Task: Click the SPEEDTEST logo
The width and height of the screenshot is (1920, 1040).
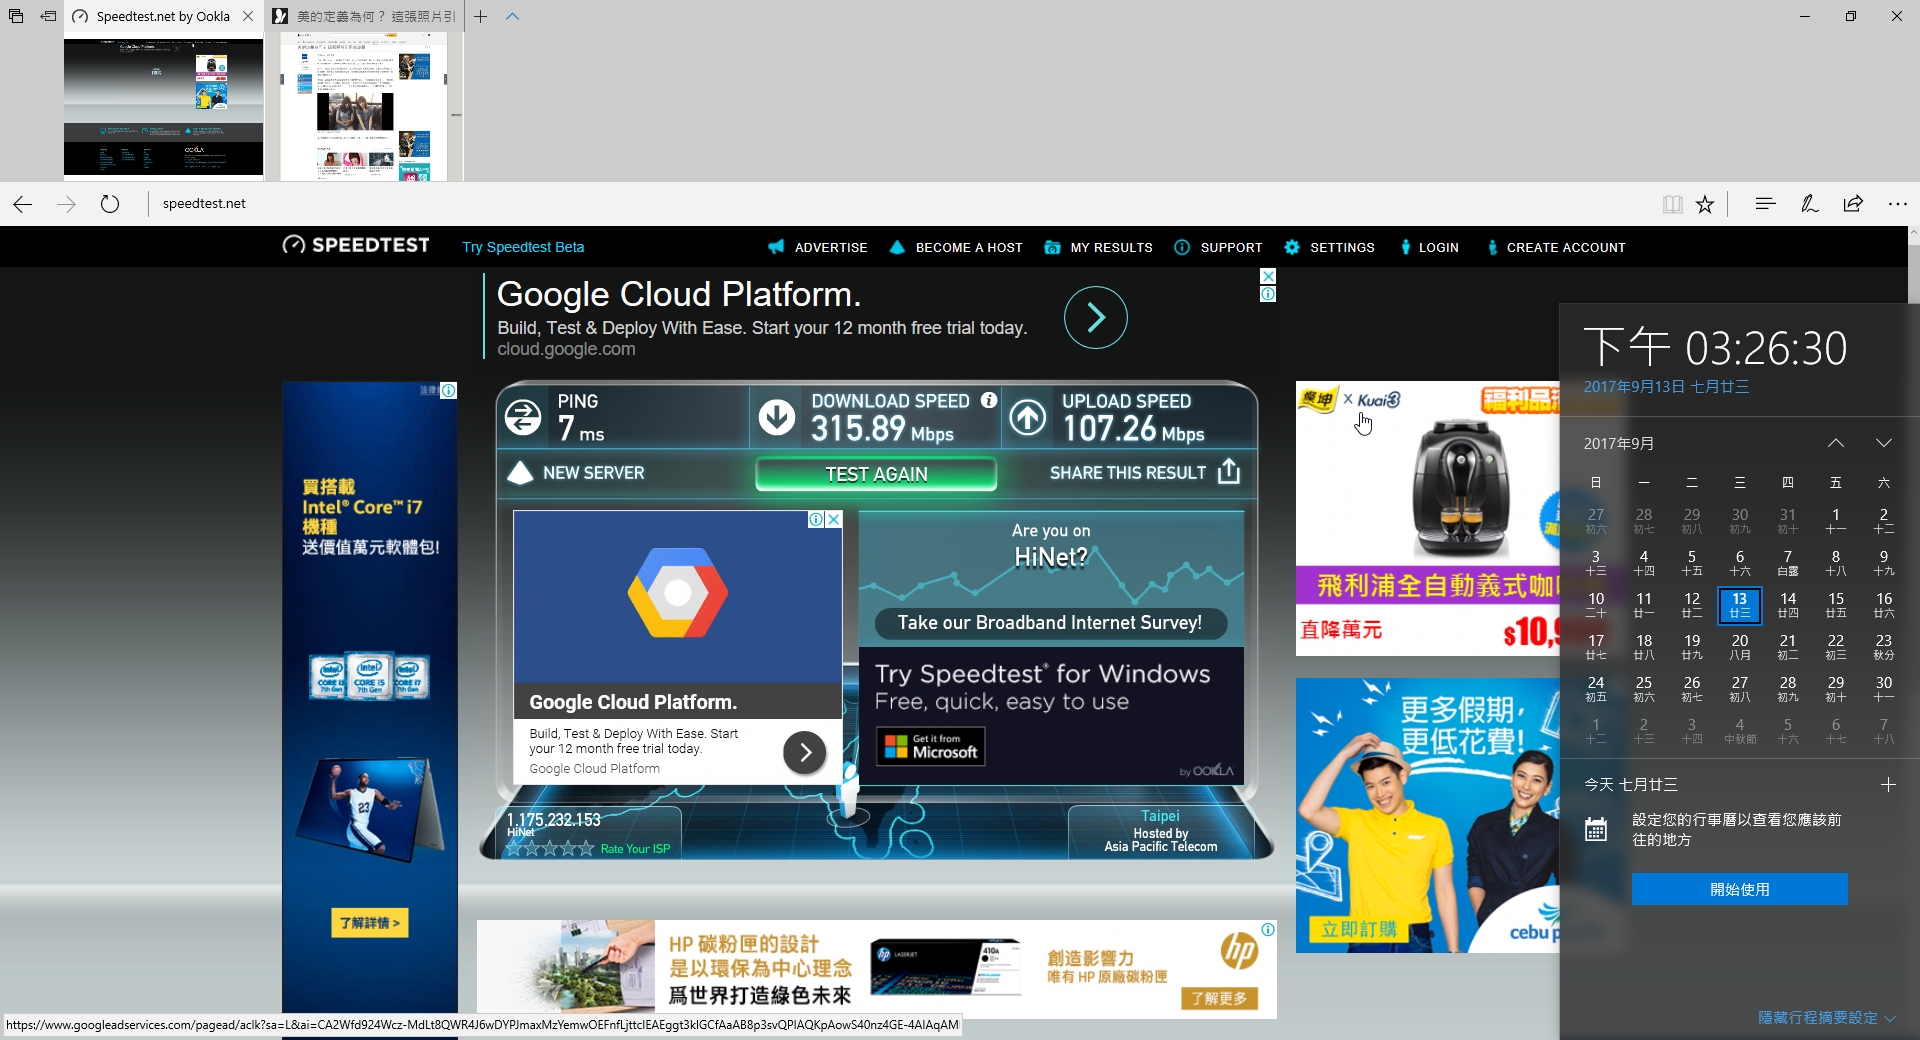Action: 356,245
